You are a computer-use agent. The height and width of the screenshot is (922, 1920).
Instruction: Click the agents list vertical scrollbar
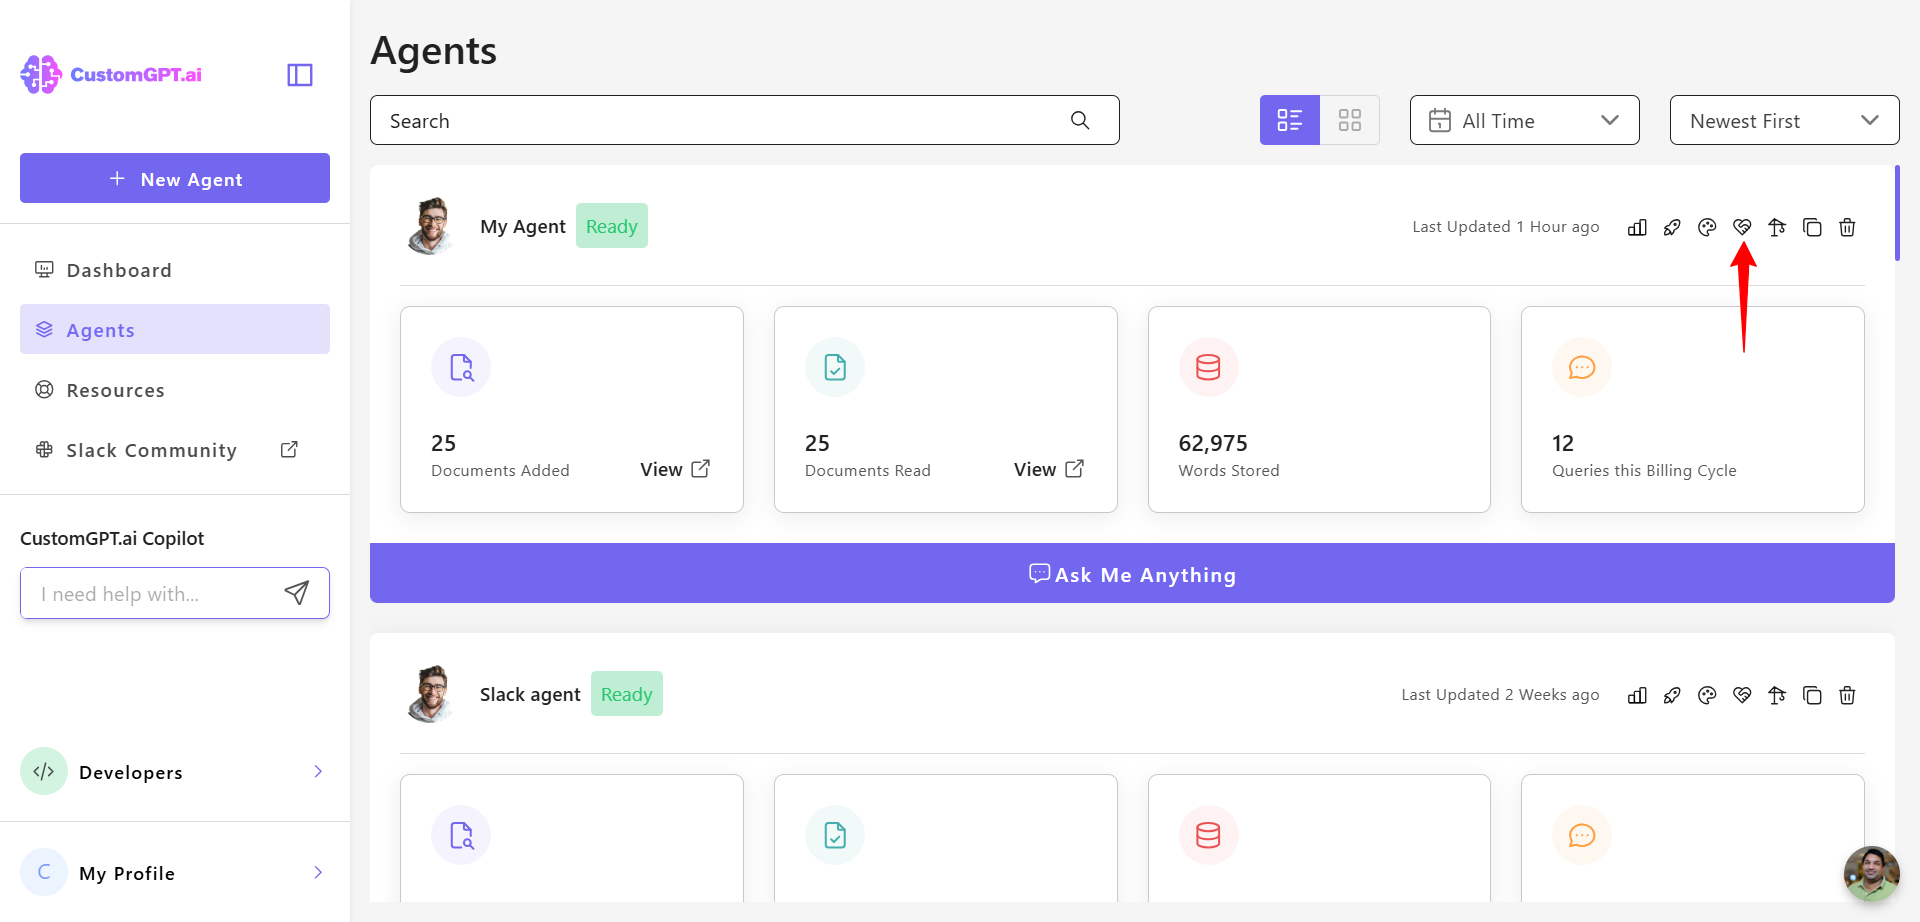pyautogui.click(x=1897, y=213)
